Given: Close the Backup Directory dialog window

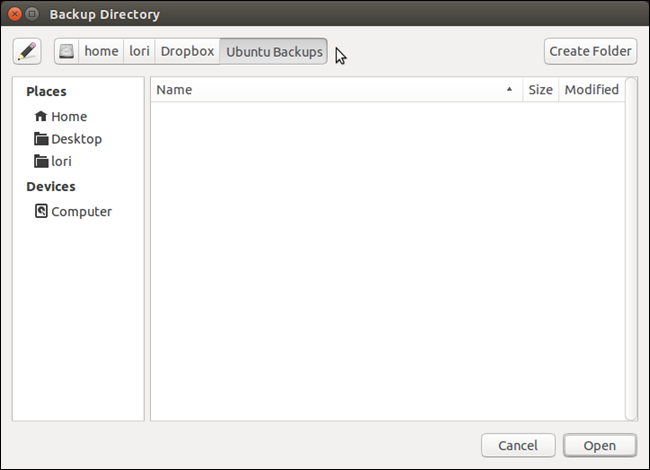Looking at the screenshot, I should click(12, 14).
